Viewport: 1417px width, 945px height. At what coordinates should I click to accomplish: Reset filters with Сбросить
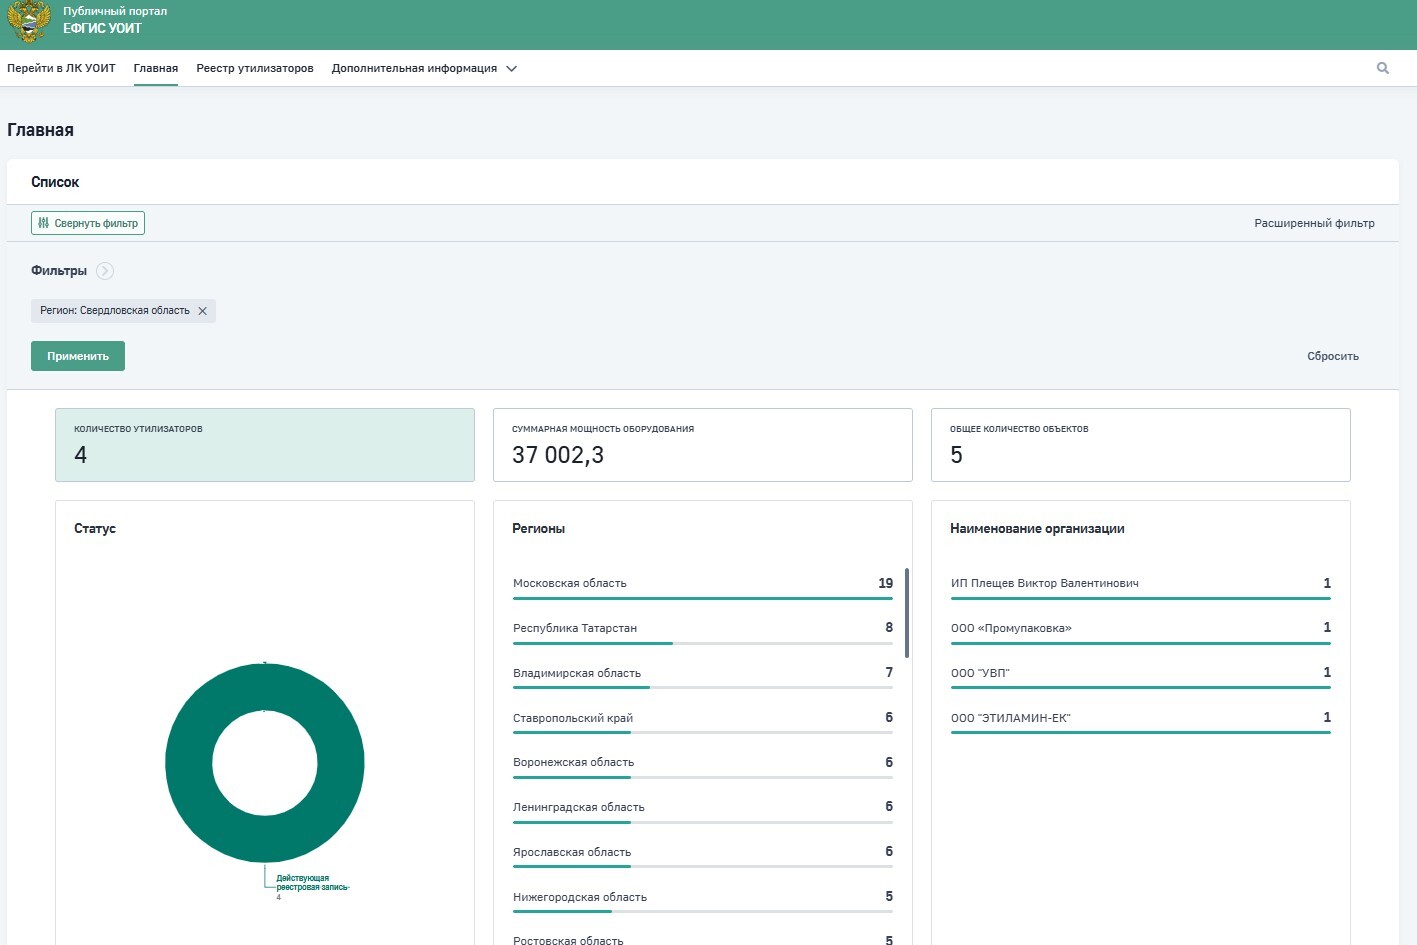pyautogui.click(x=1333, y=356)
